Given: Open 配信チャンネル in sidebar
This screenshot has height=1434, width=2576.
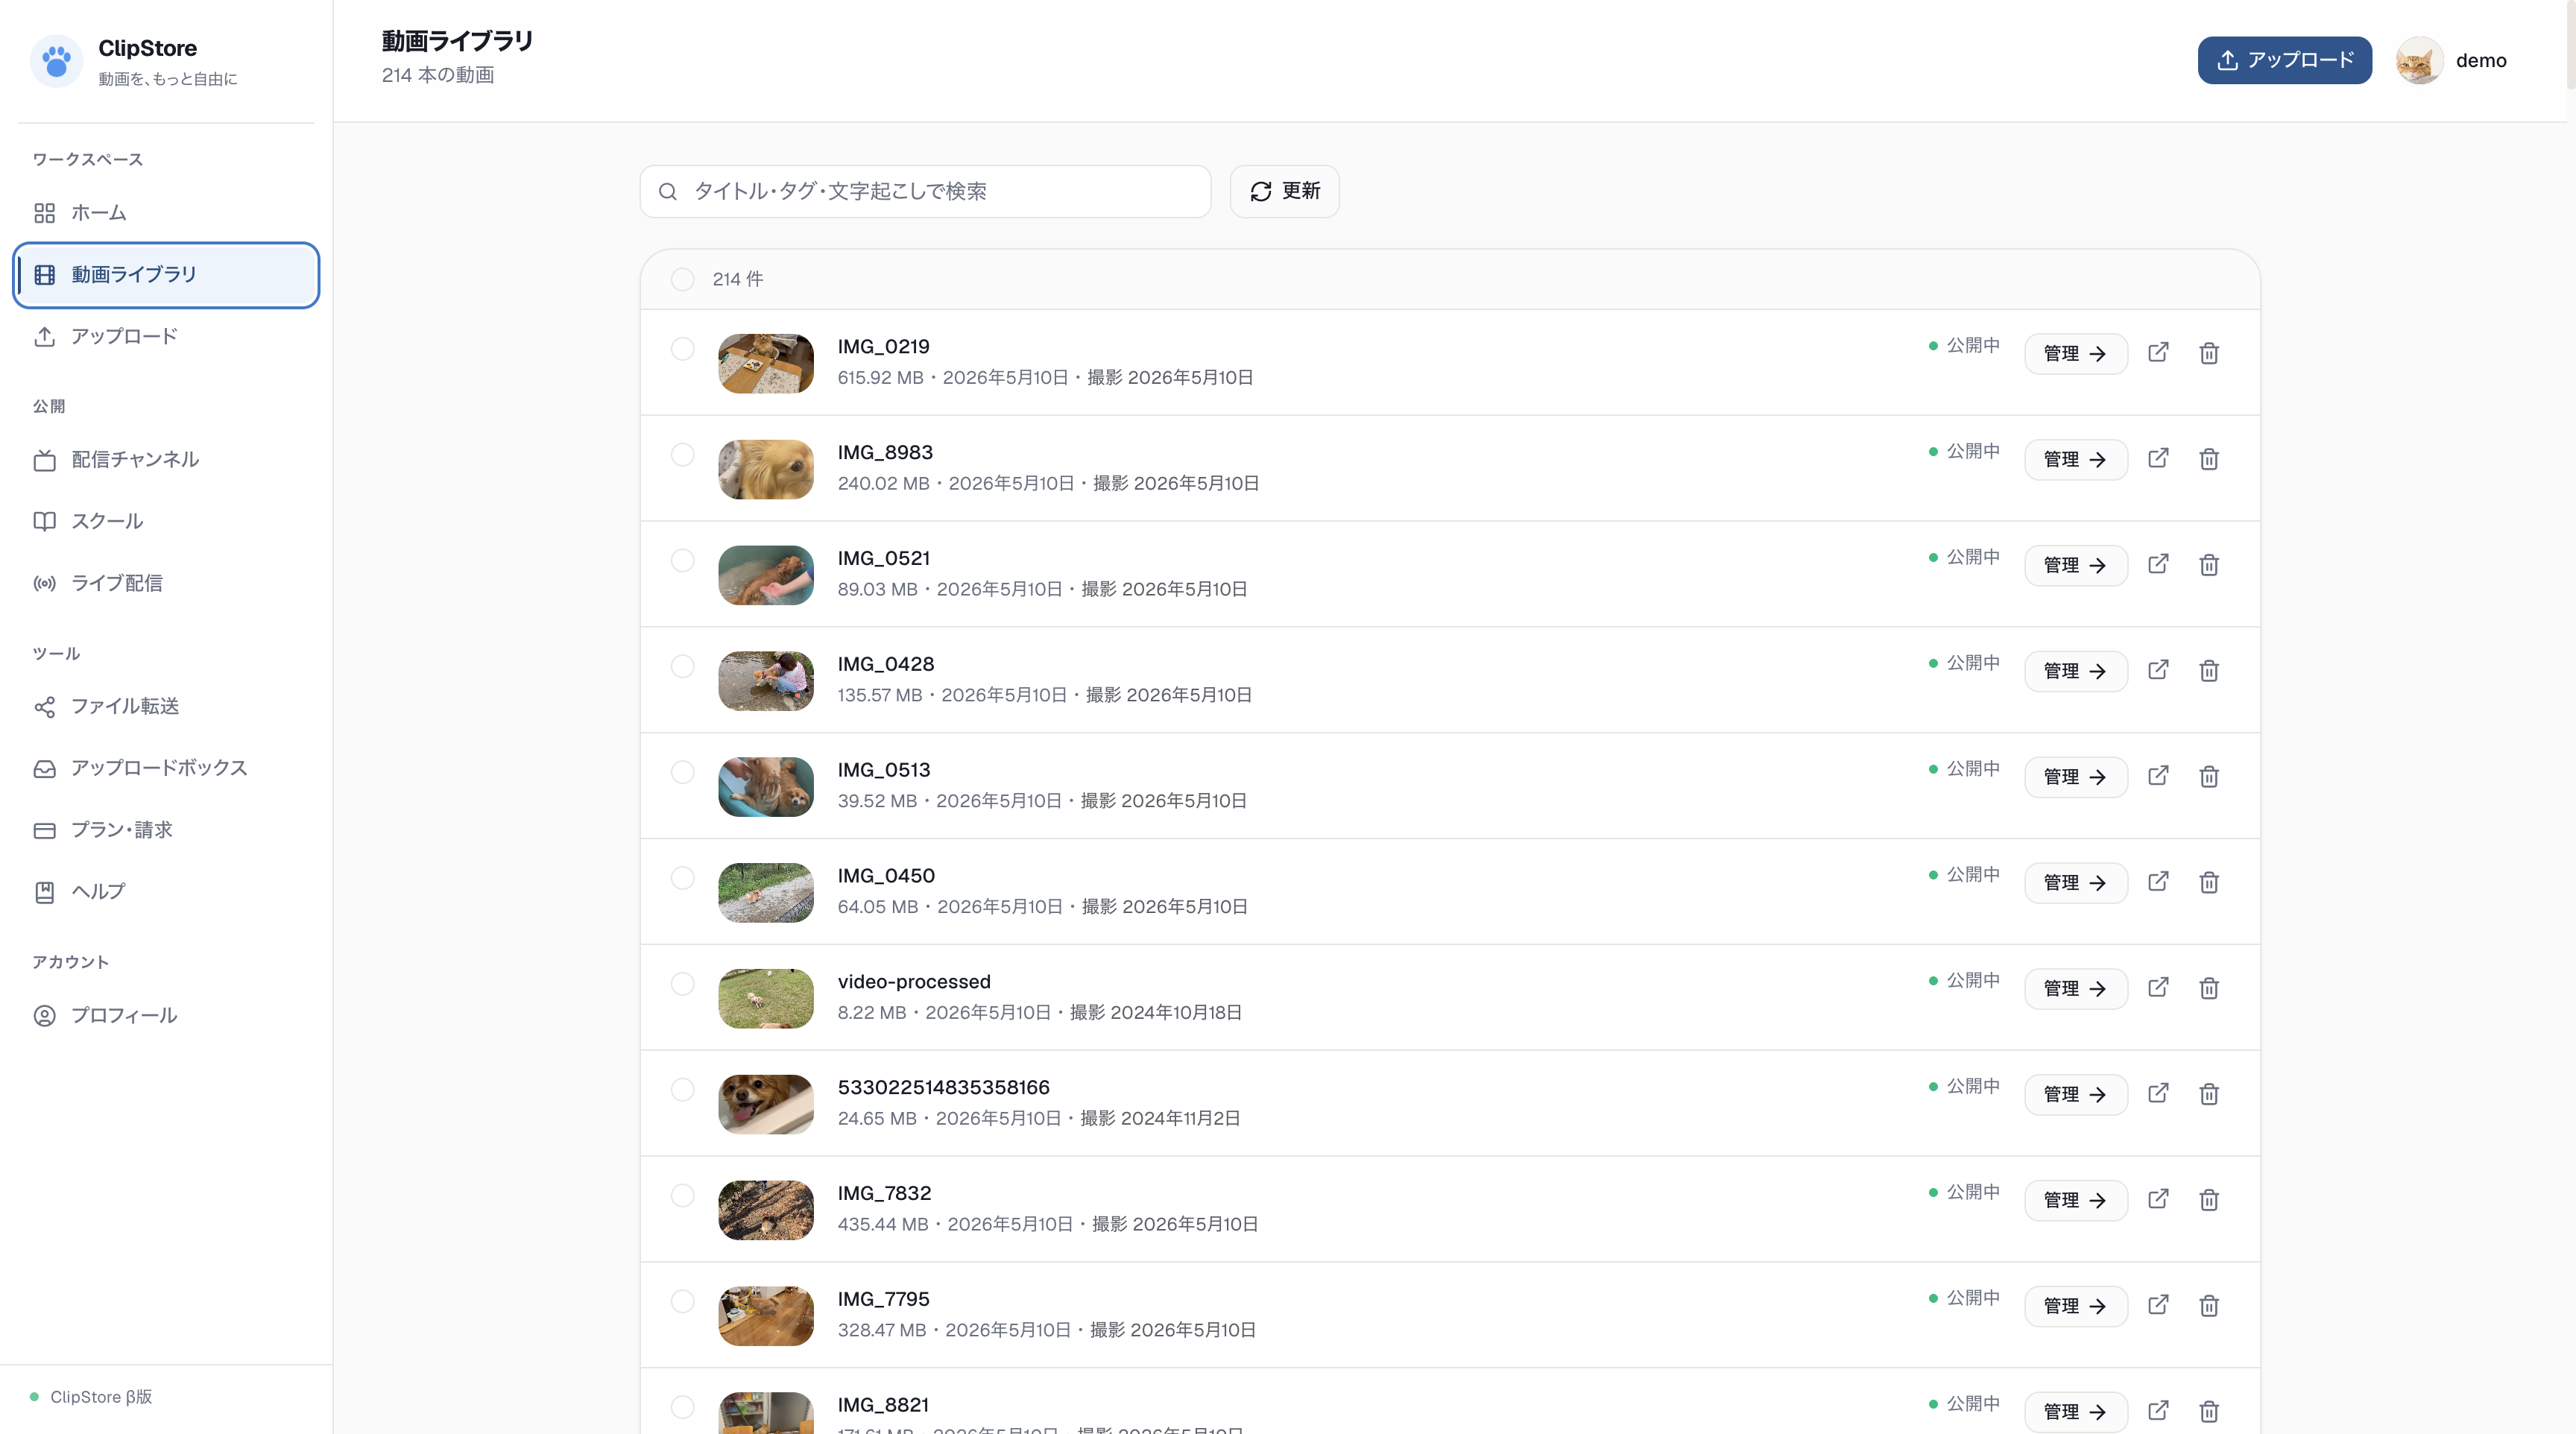Looking at the screenshot, I should (166, 460).
